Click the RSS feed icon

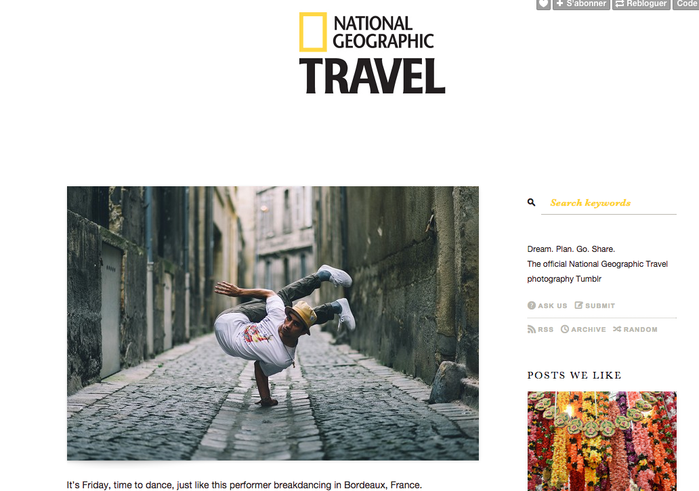531,329
